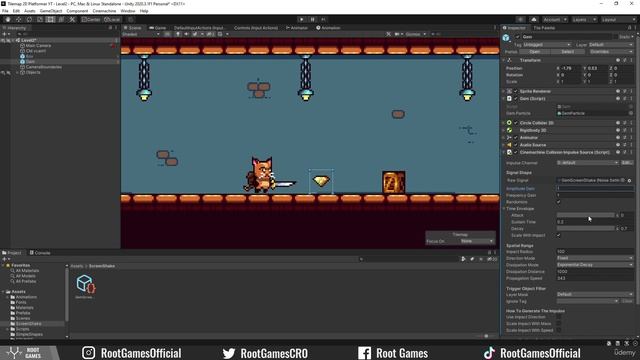Open the prefab Overrides dropdown
Image resolution: width=640 pixels, height=360 pixels.
(x=611, y=52)
